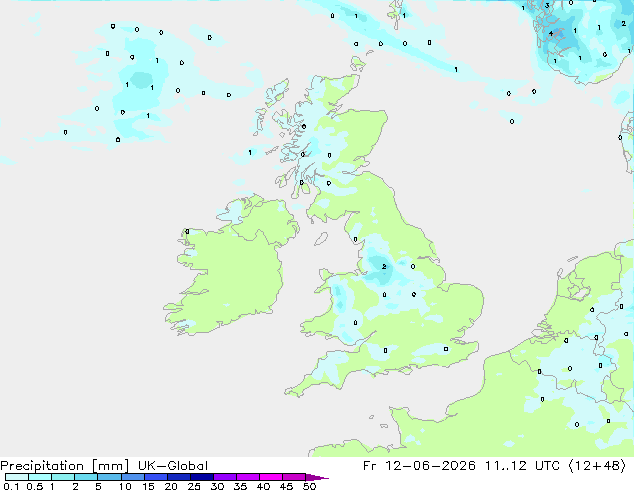Click the "11..12 UTC" time text
This screenshot has height=490, width=634.
[522, 466]
